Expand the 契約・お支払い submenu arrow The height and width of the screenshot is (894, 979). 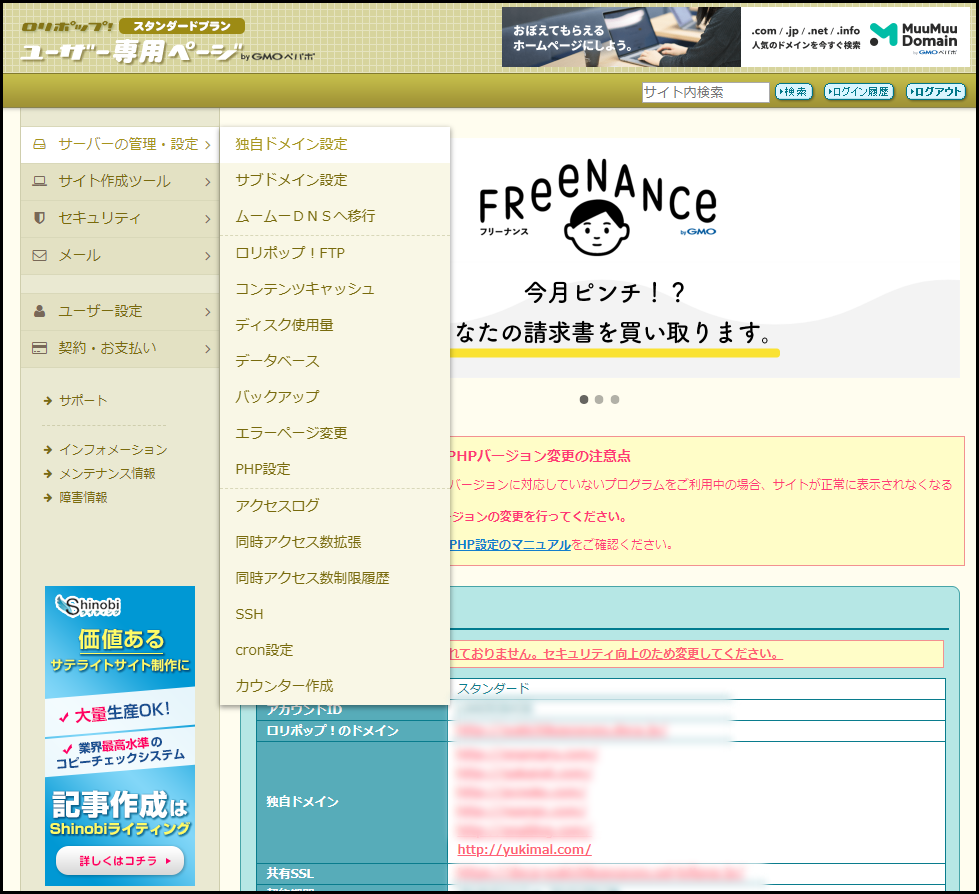(x=207, y=349)
